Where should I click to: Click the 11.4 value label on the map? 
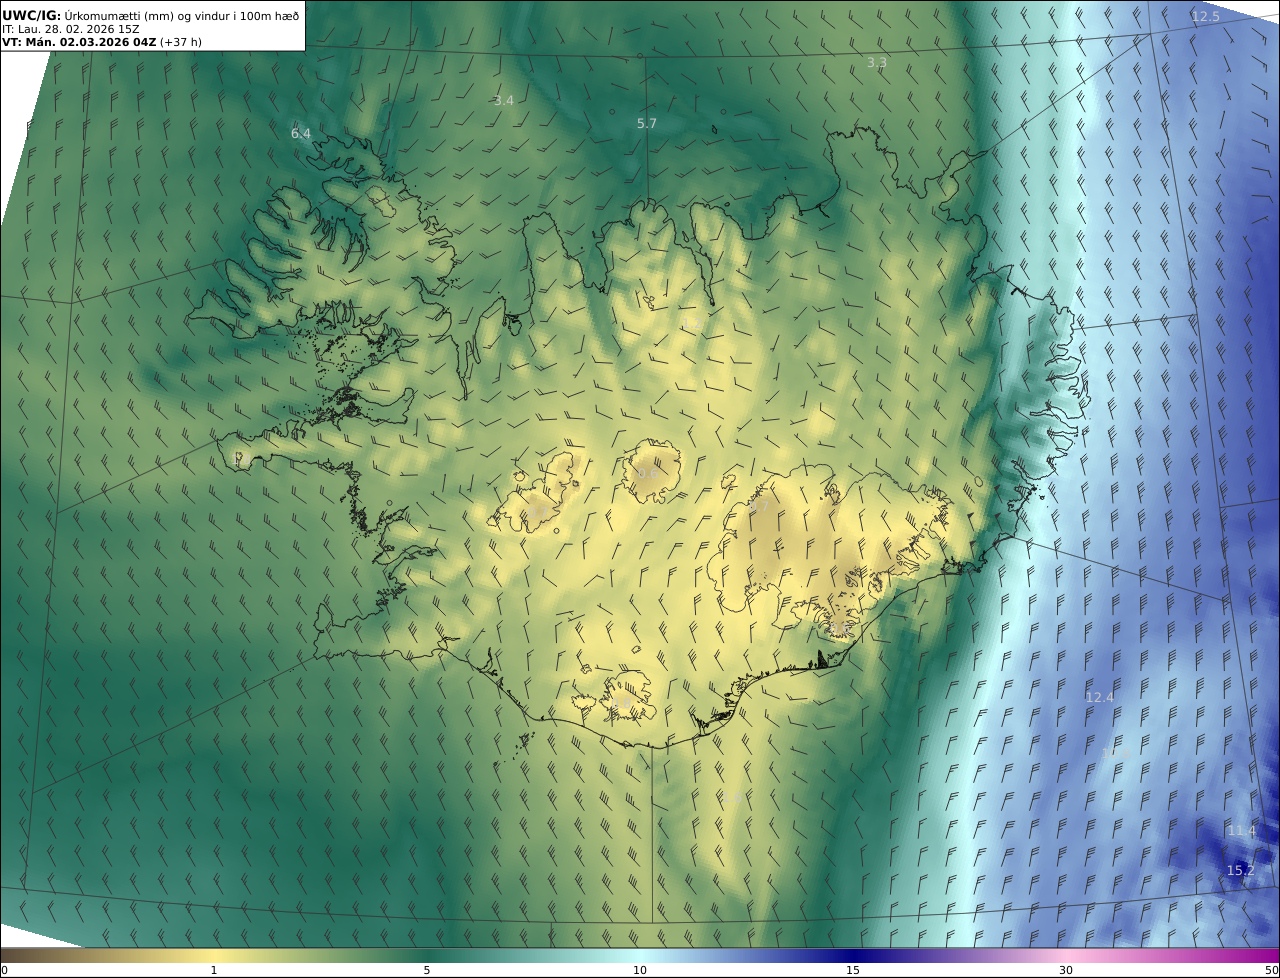[x=1241, y=831]
